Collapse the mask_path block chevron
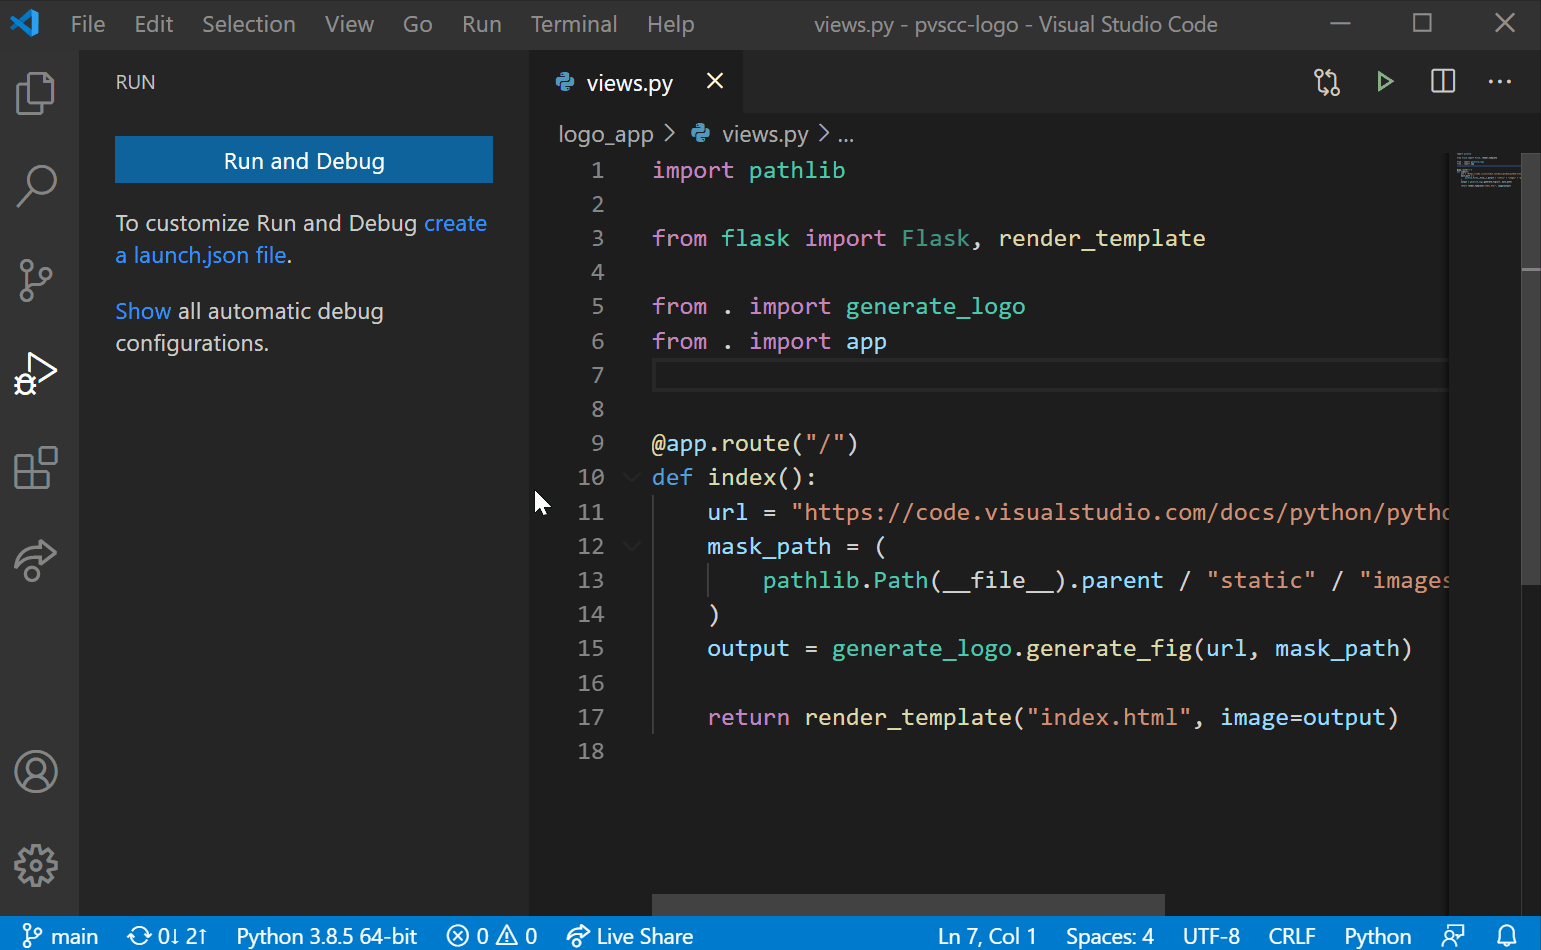Viewport: 1541px width, 950px height. coord(631,546)
